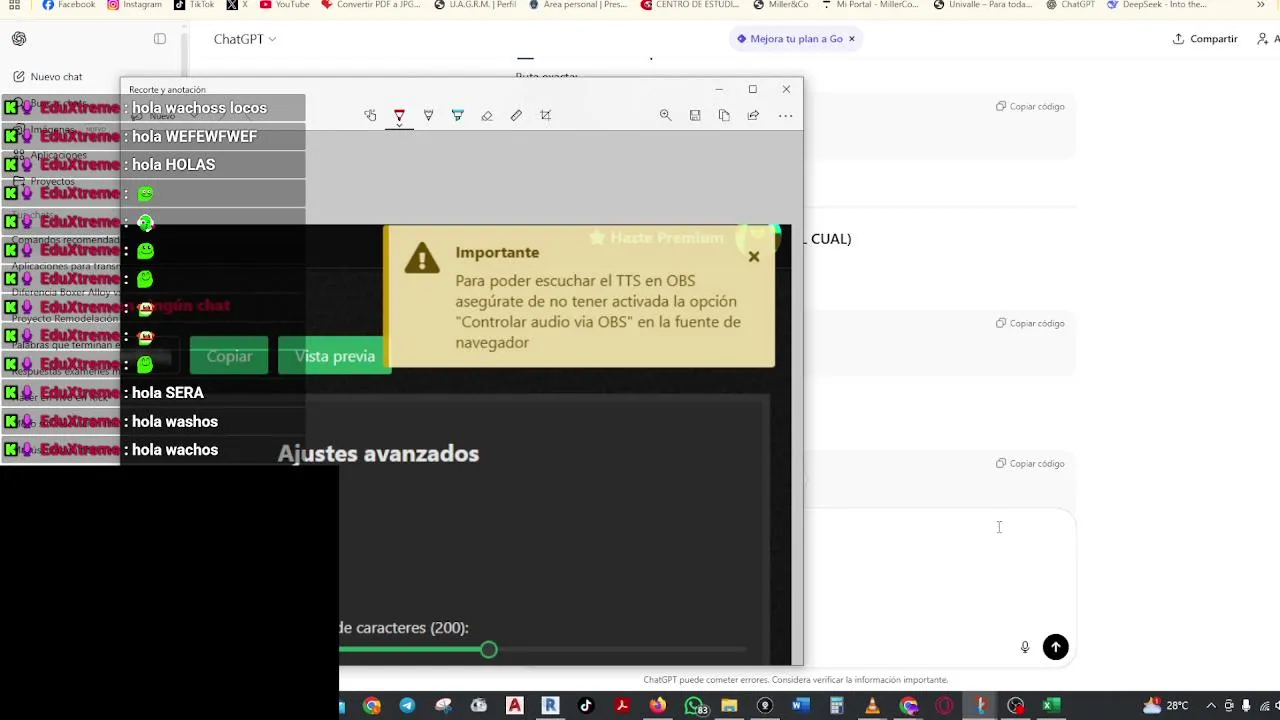
Task: Show hidden system tray icons
Action: pyautogui.click(x=1211, y=706)
